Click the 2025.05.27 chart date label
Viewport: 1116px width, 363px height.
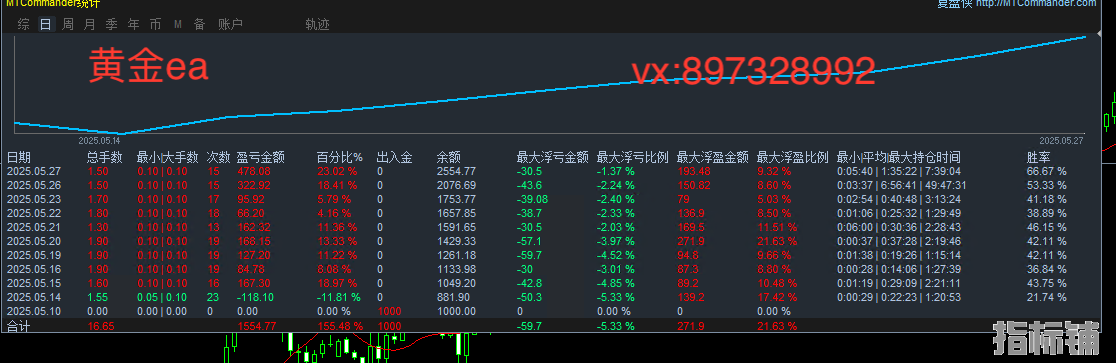(1061, 141)
